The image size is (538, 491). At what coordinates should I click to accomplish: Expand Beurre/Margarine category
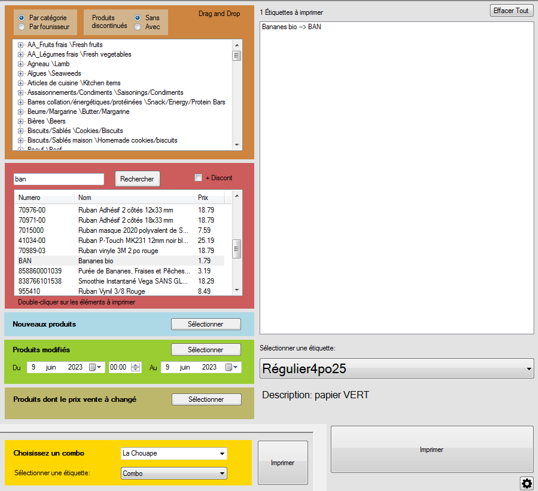(x=21, y=112)
